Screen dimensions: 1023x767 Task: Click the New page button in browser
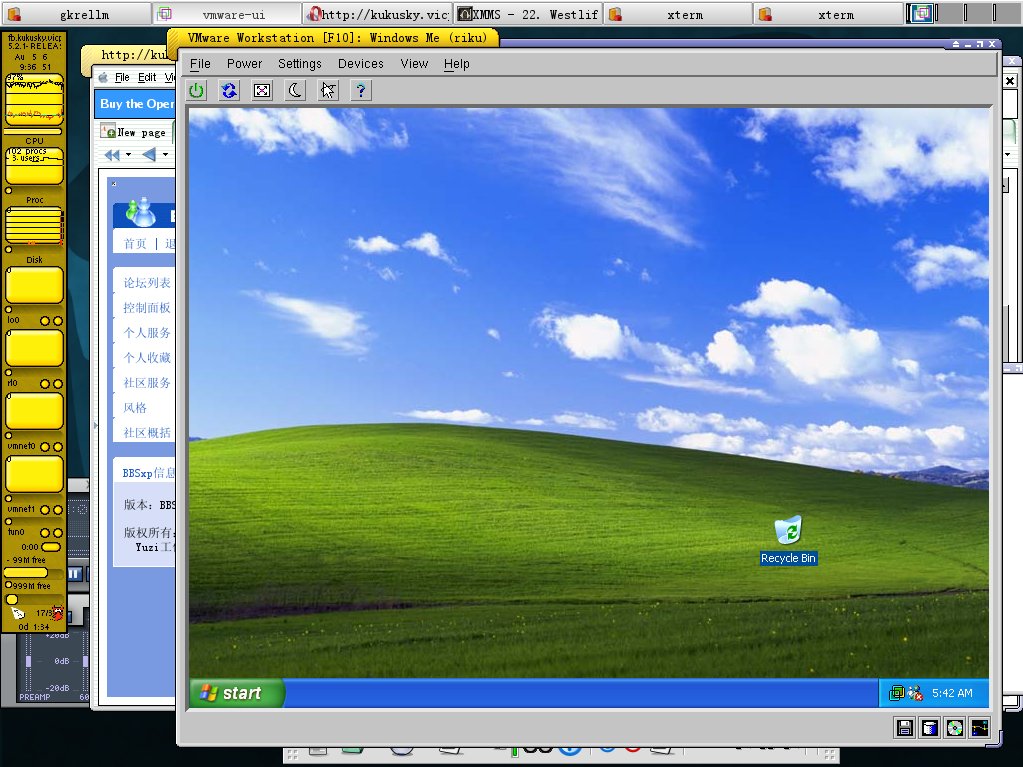click(x=134, y=132)
